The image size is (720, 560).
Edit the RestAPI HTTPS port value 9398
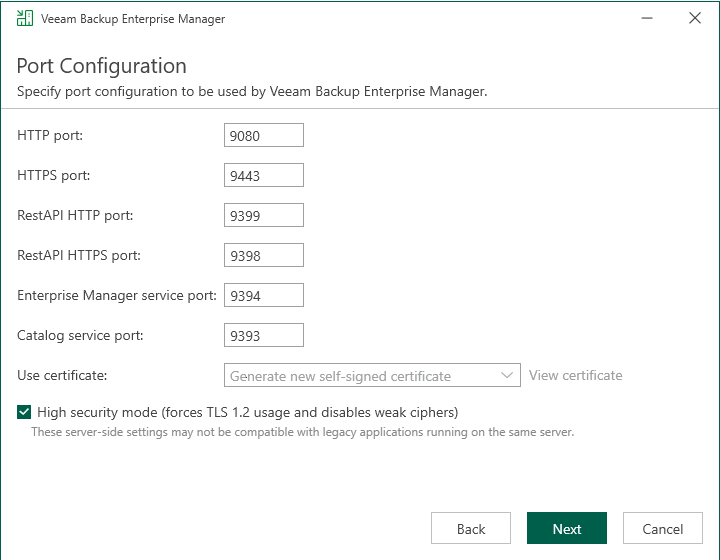263,256
